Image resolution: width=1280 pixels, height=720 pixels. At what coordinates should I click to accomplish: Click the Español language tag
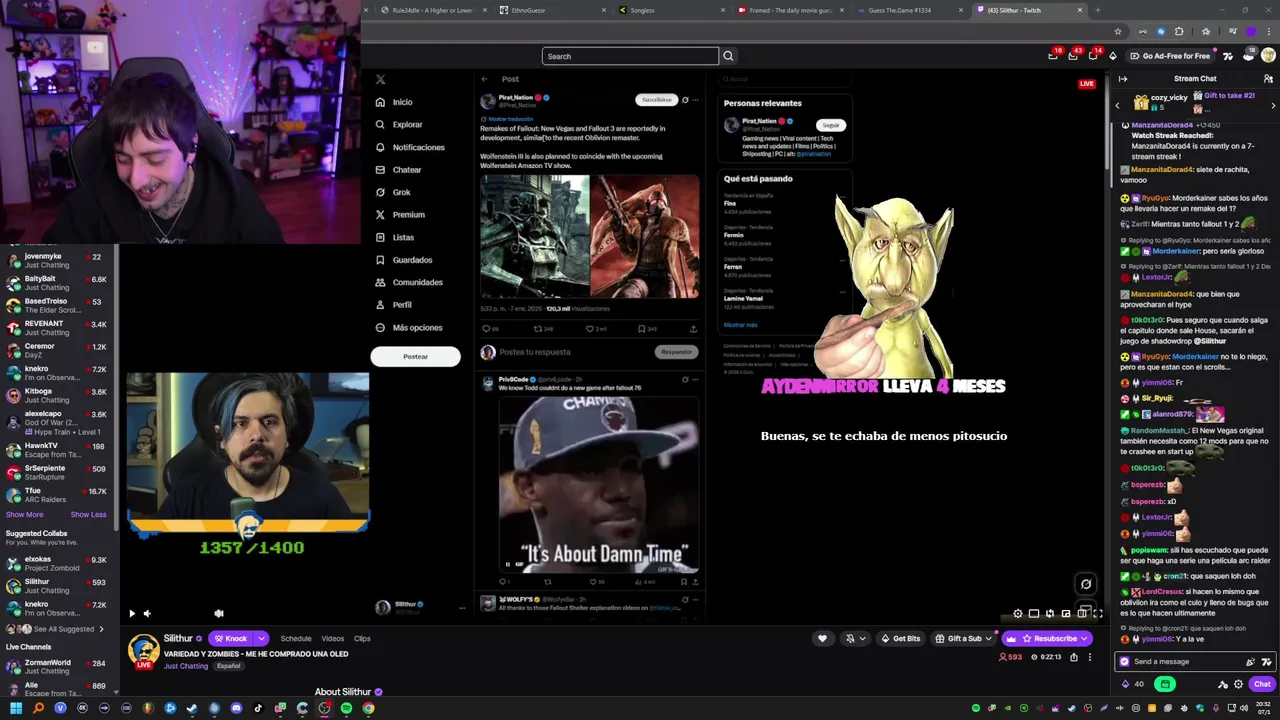[229, 665]
